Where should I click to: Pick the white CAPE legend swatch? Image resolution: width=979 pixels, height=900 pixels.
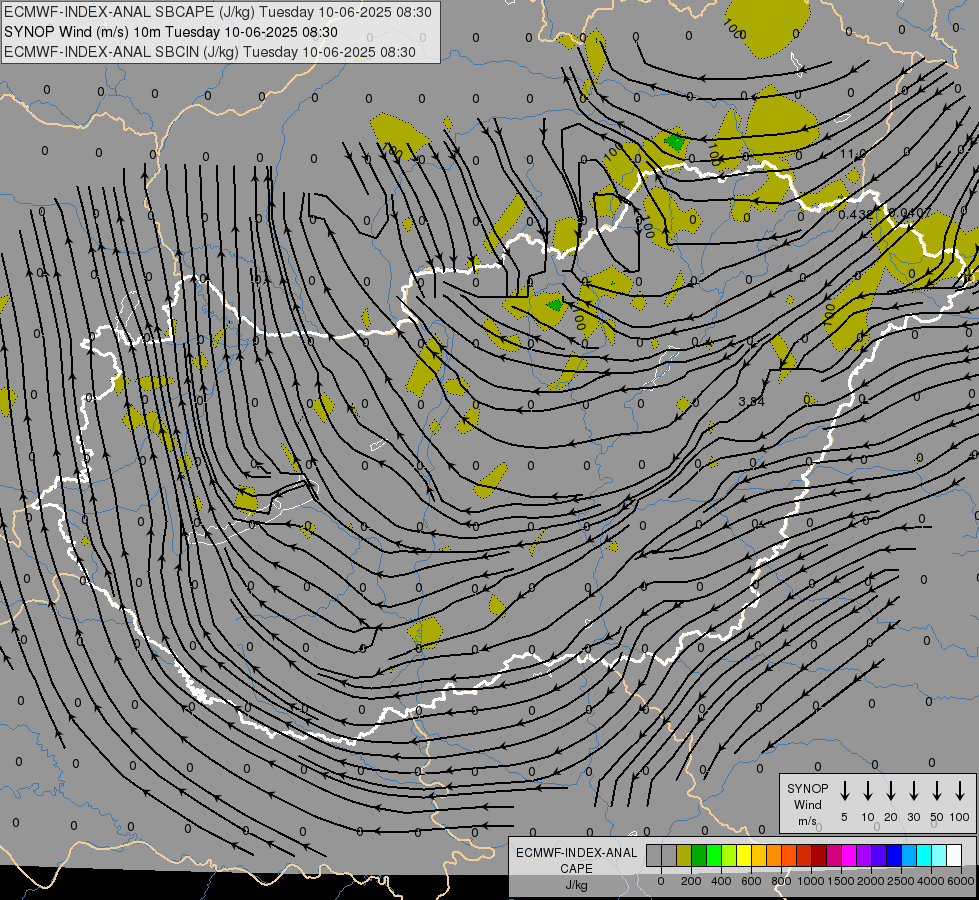953,855
